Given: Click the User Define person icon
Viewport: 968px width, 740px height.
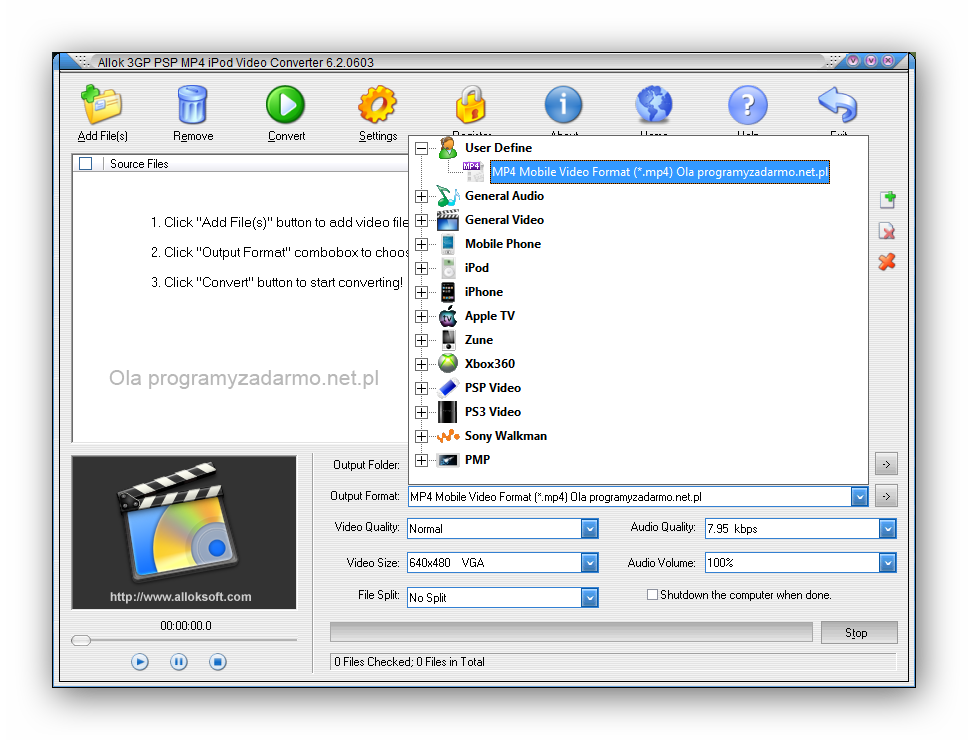Looking at the screenshot, I should [448, 148].
